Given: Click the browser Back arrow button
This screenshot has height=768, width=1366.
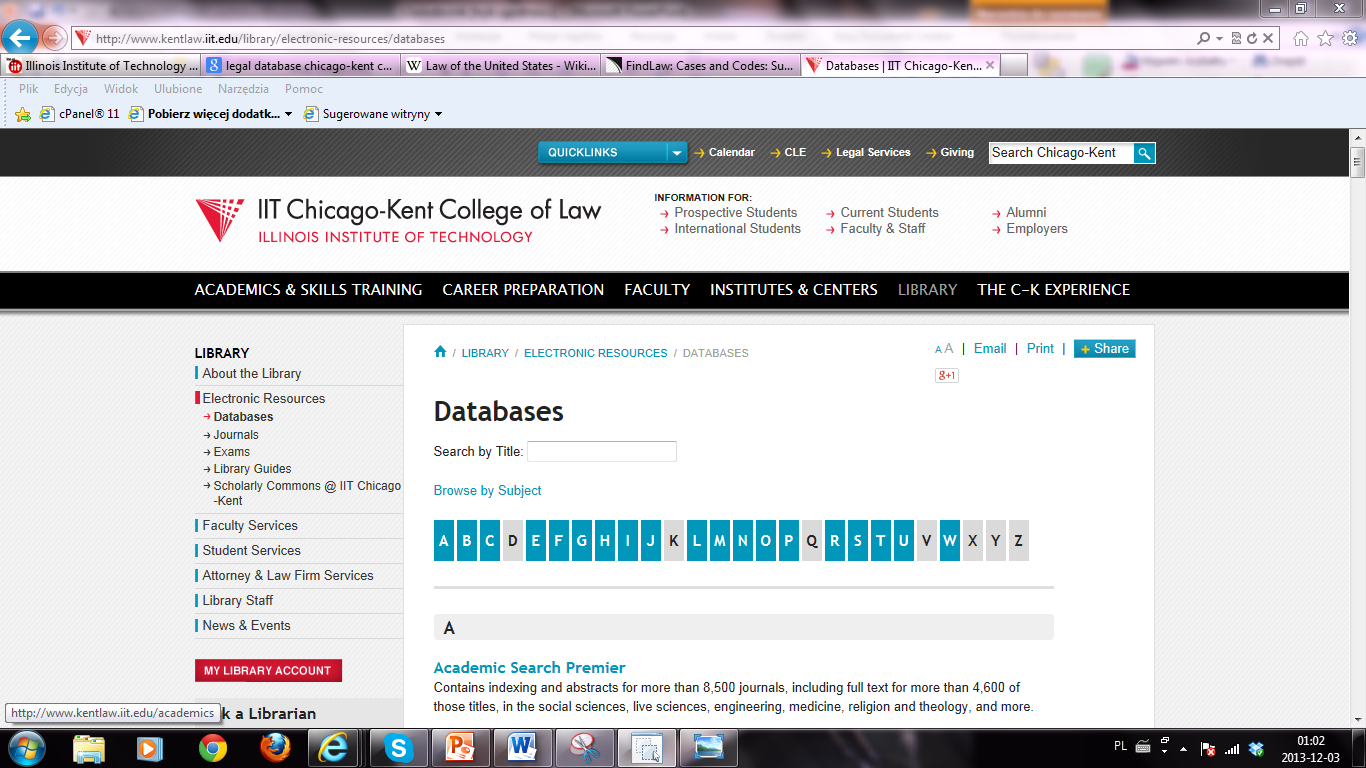Looking at the screenshot, I should (20, 38).
